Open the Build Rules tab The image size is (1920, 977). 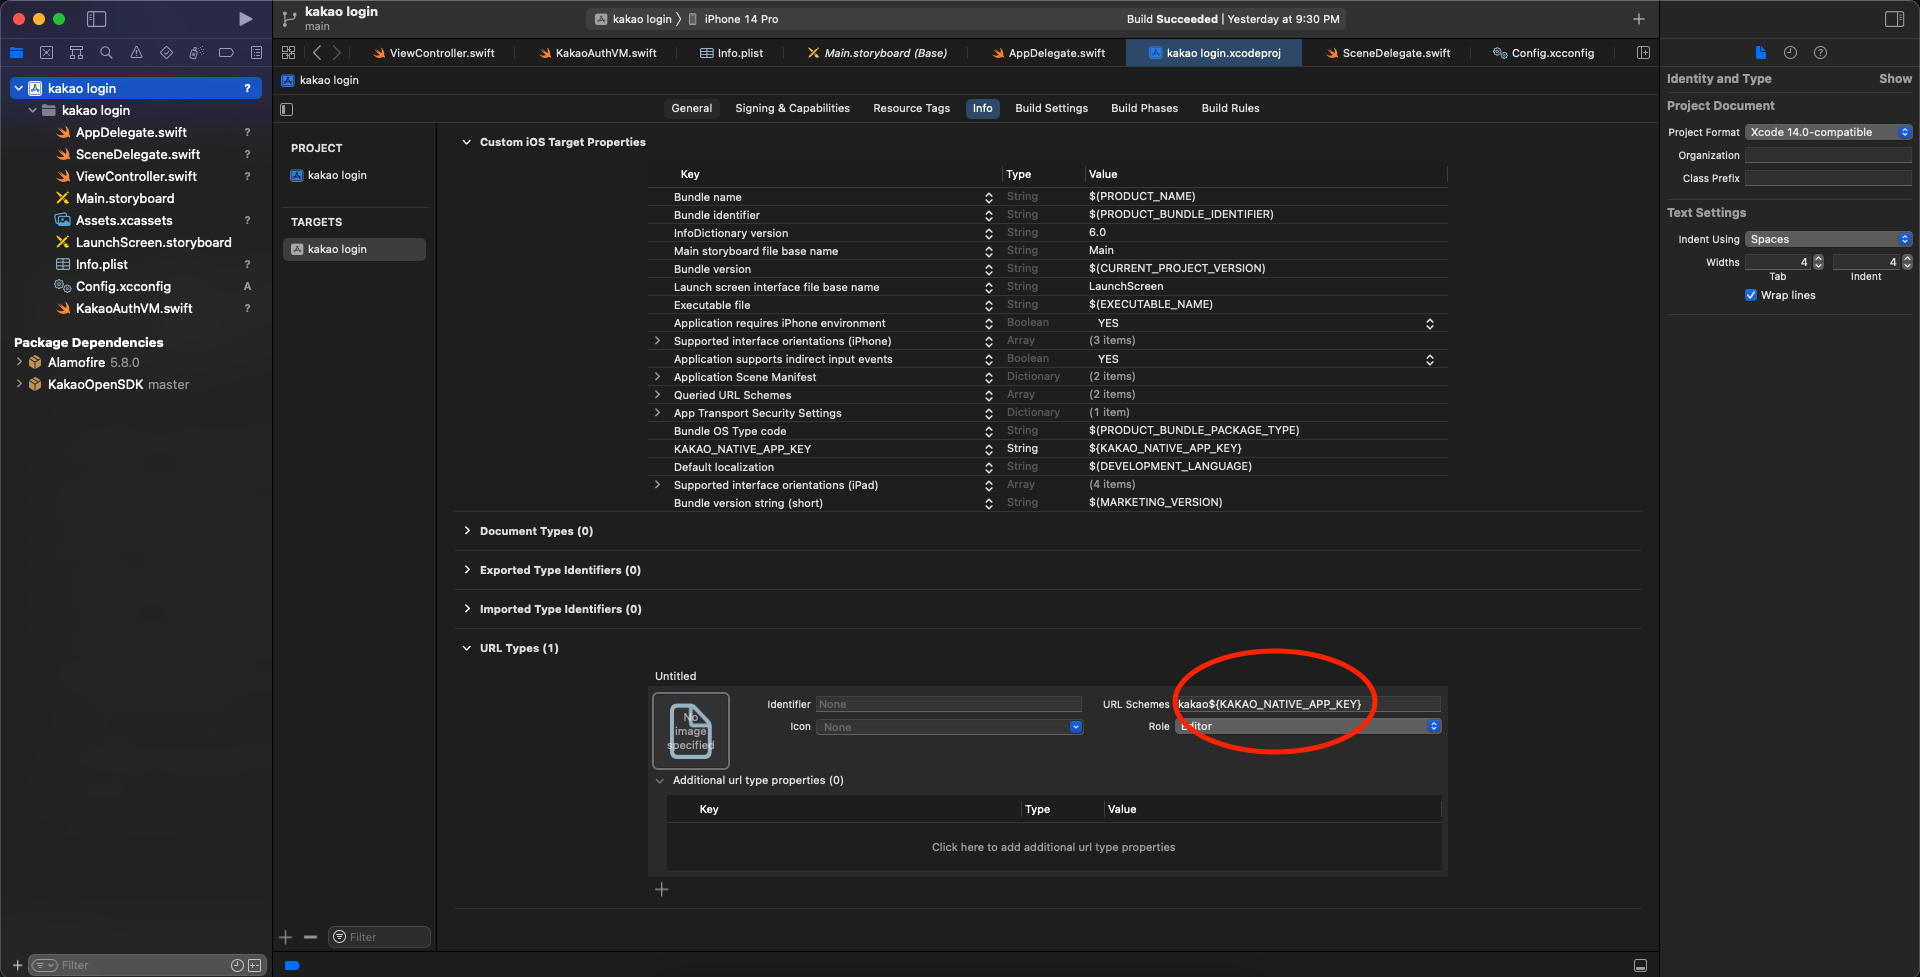pyautogui.click(x=1230, y=108)
